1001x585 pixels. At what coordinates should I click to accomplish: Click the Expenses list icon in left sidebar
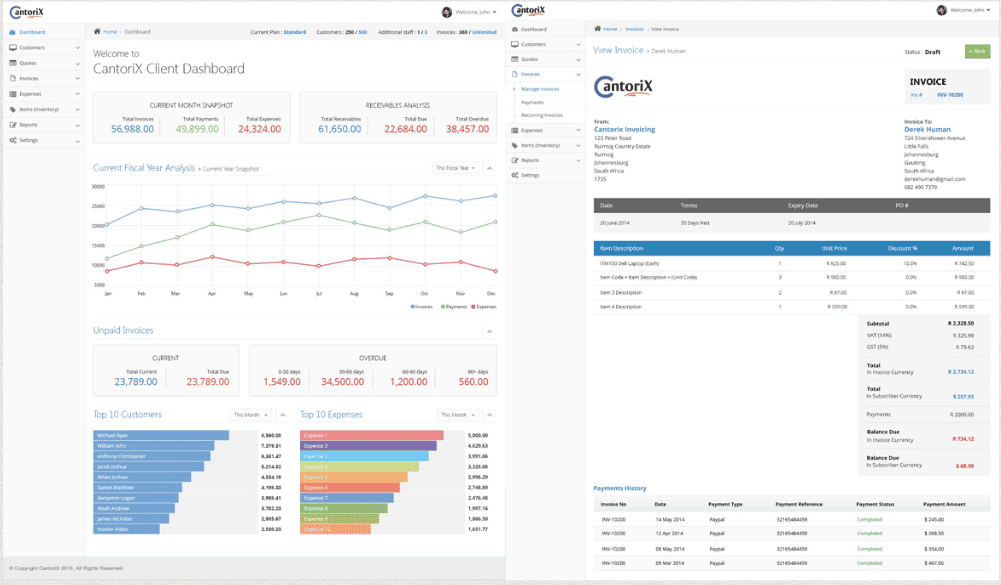tap(13, 94)
